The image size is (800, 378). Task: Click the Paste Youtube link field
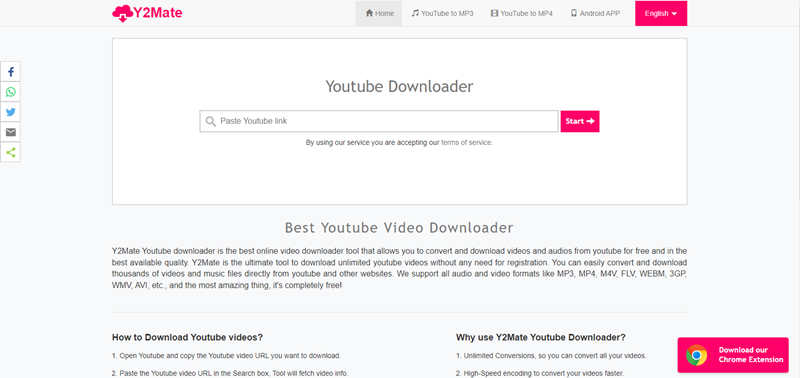379,121
